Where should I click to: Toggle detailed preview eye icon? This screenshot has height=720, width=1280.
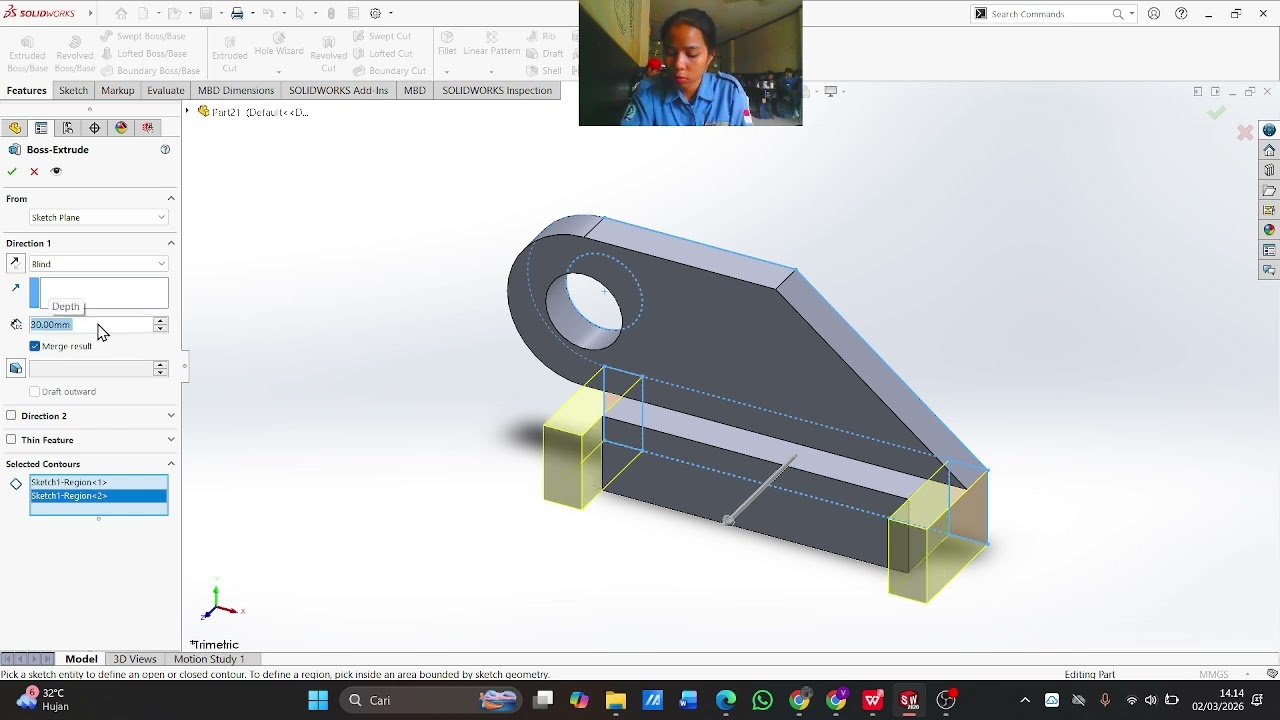tap(56, 171)
